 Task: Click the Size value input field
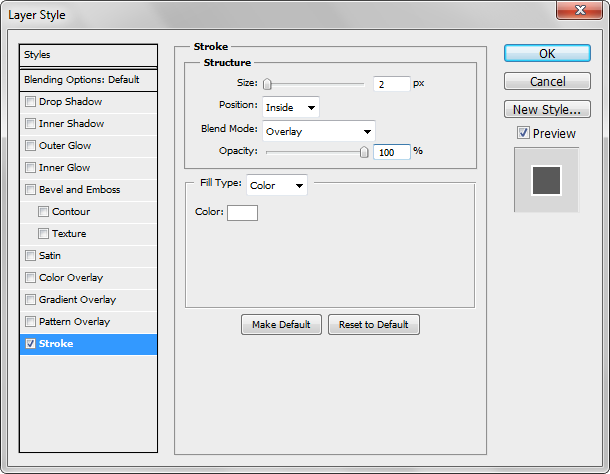click(391, 85)
